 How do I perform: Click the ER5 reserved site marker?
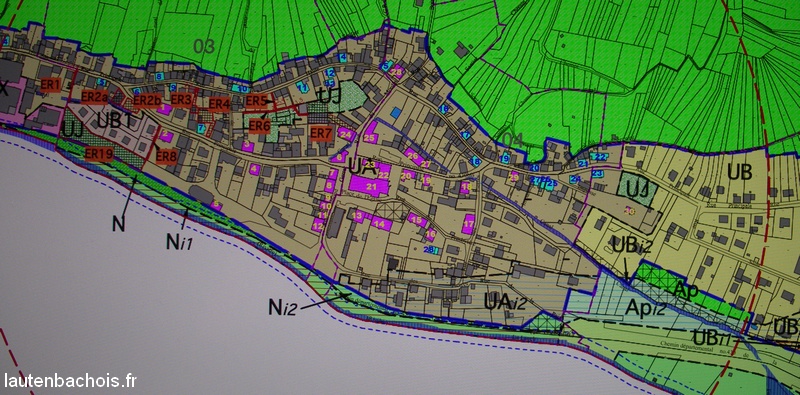[x=256, y=101]
